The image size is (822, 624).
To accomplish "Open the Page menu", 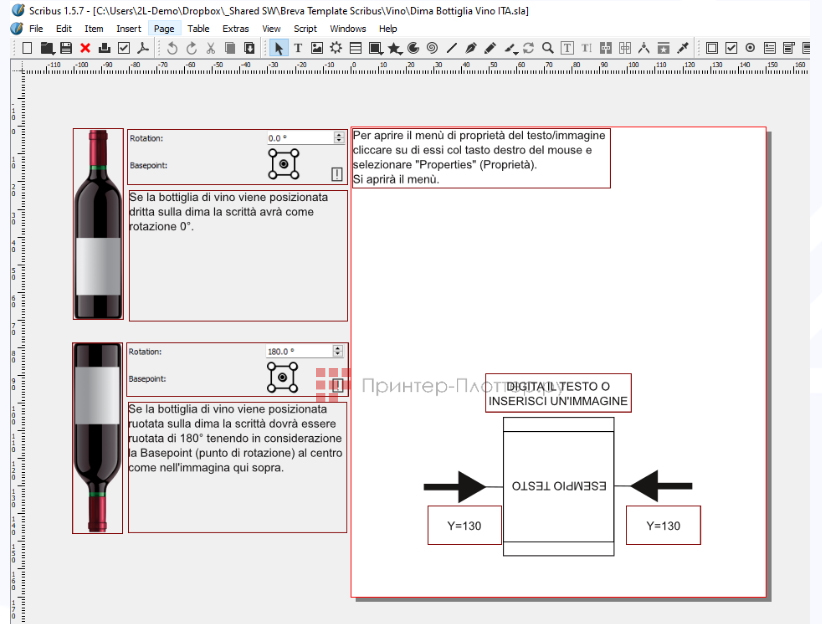I will coord(163,28).
